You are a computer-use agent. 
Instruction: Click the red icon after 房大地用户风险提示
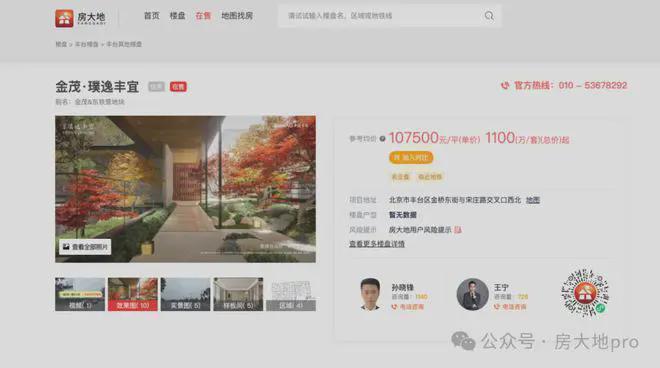point(458,230)
